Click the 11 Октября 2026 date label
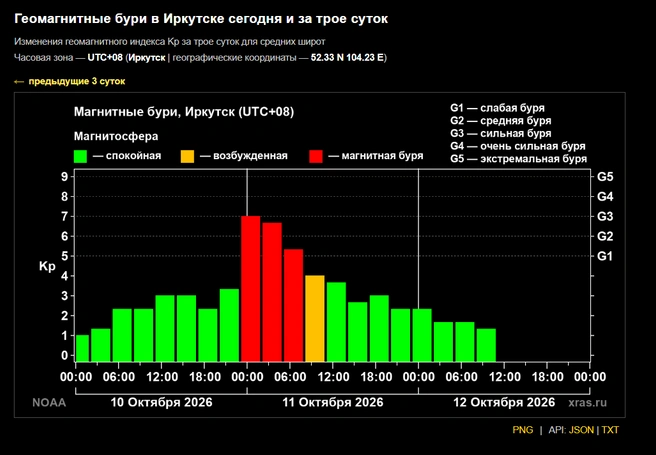This screenshot has height=455, width=656. (333, 402)
